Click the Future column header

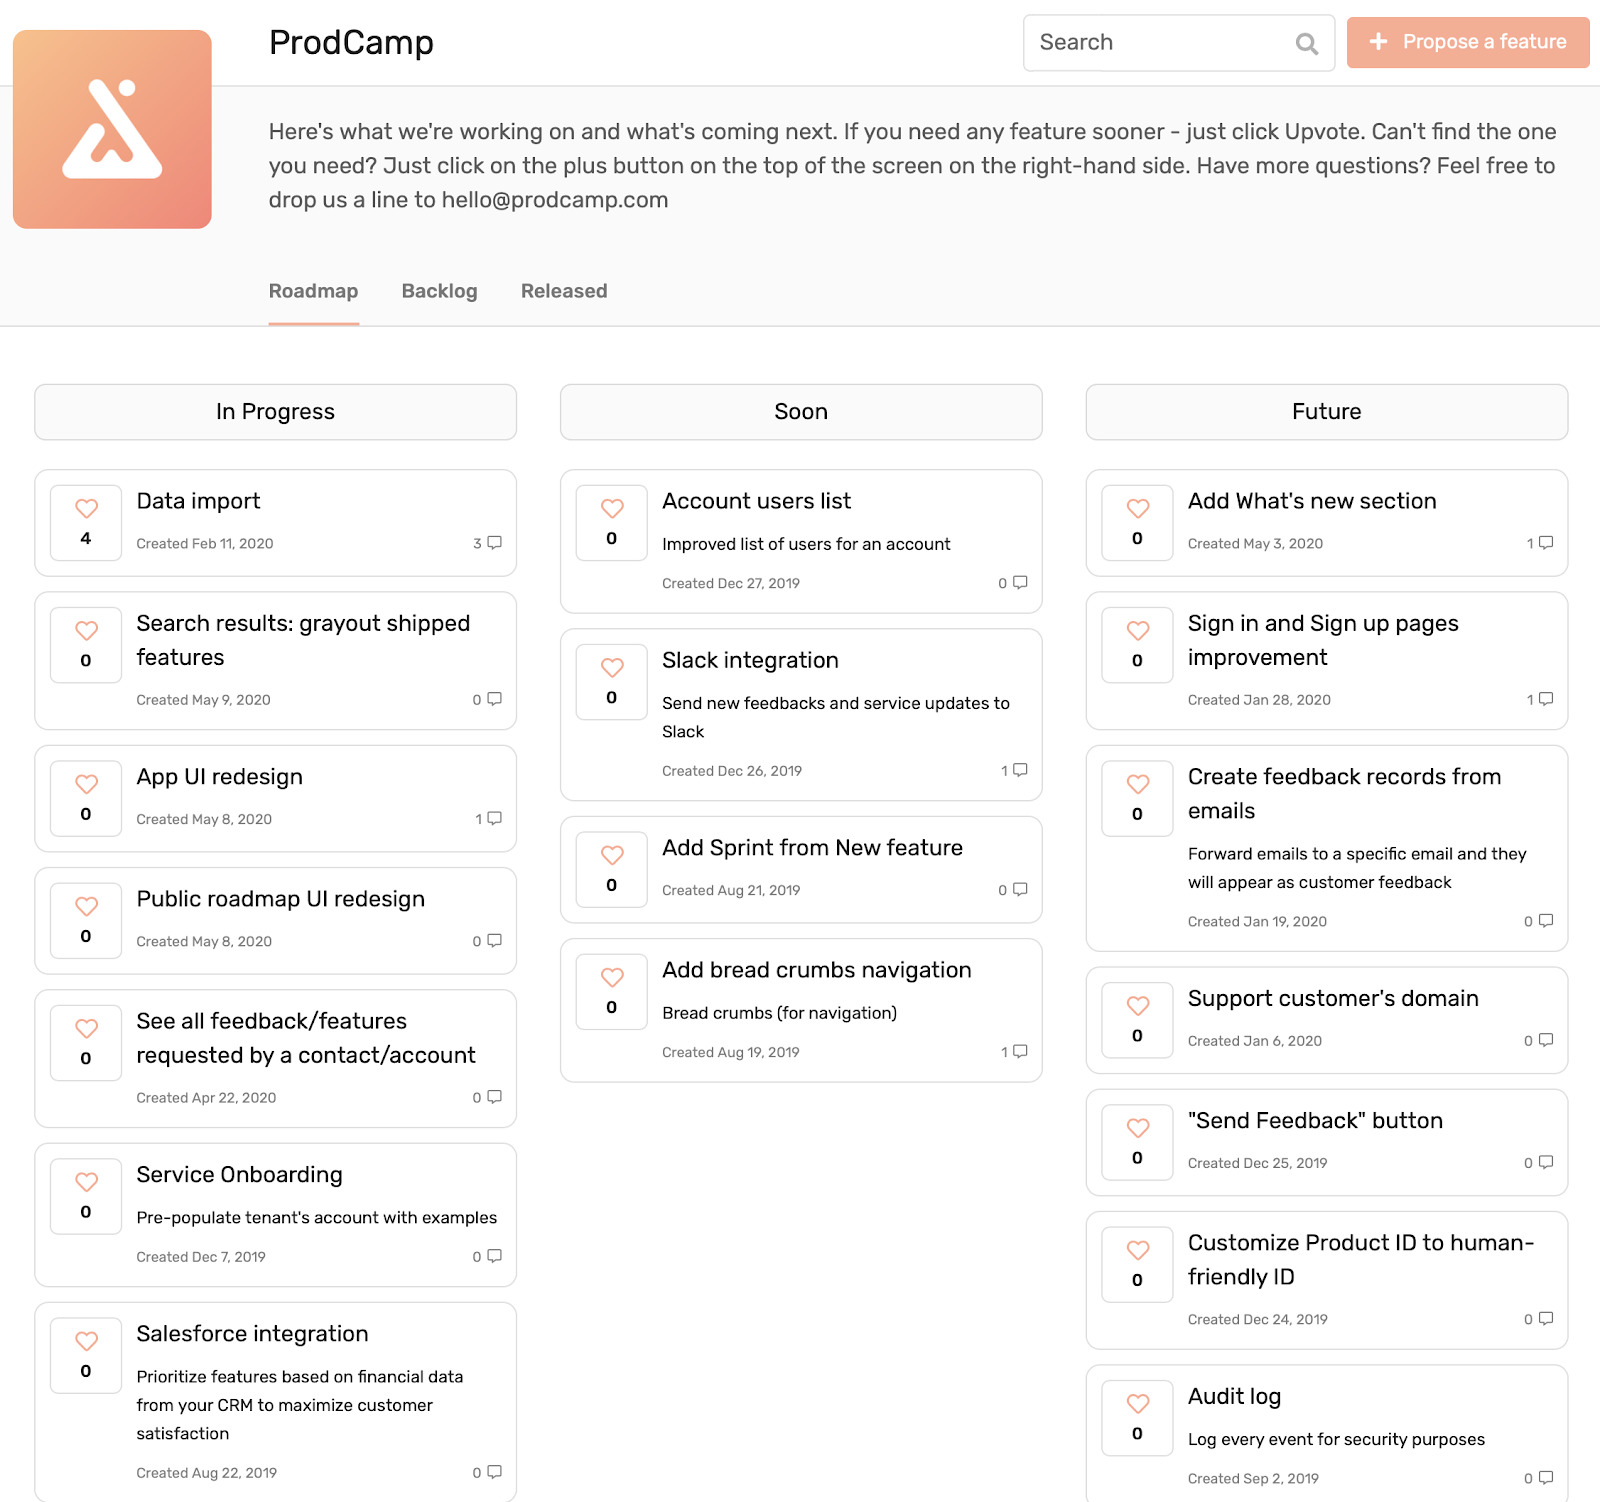[x=1327, y=412]
